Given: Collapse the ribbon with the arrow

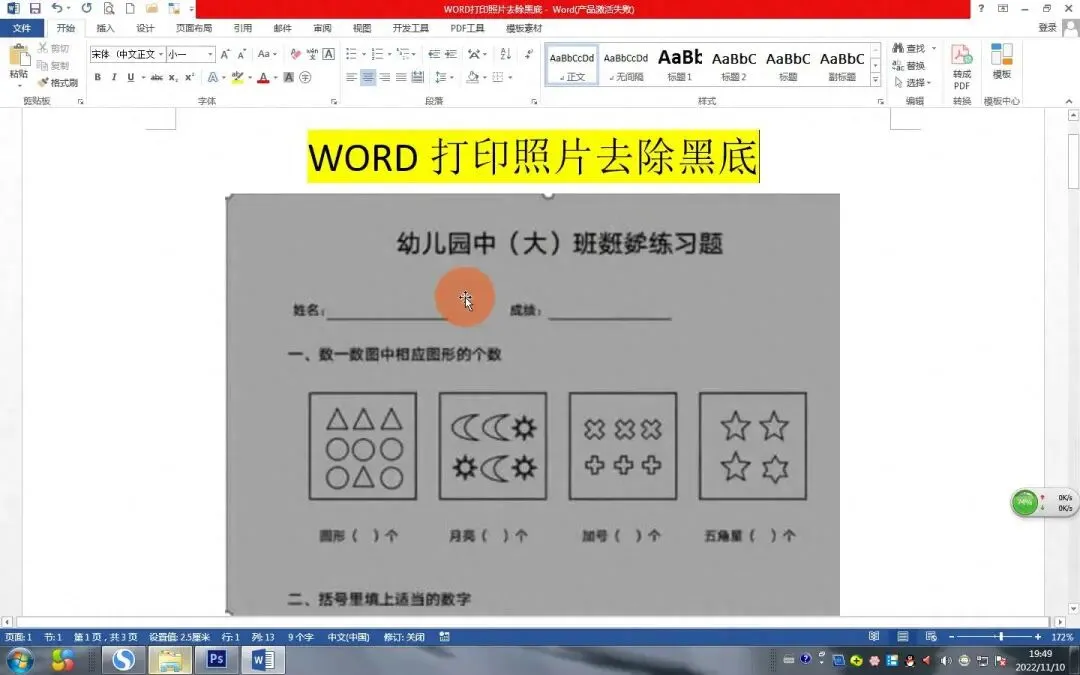Looking at the screenshot, I should [1069, 101].
